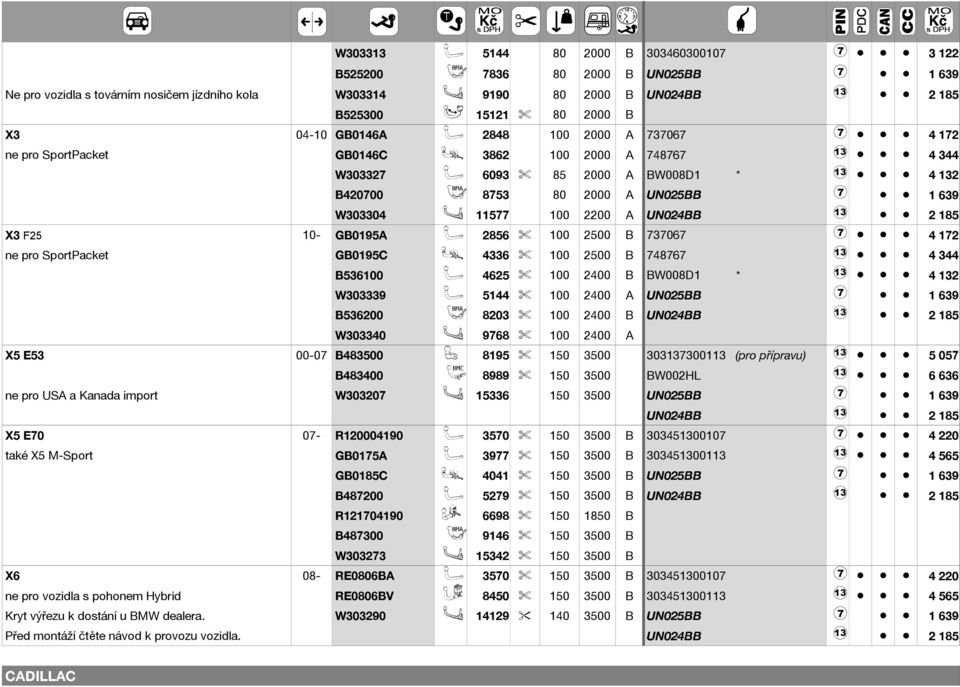960x687 pixels.
Task: Click the price 11577 for W303304
Action: click(492, 215)
